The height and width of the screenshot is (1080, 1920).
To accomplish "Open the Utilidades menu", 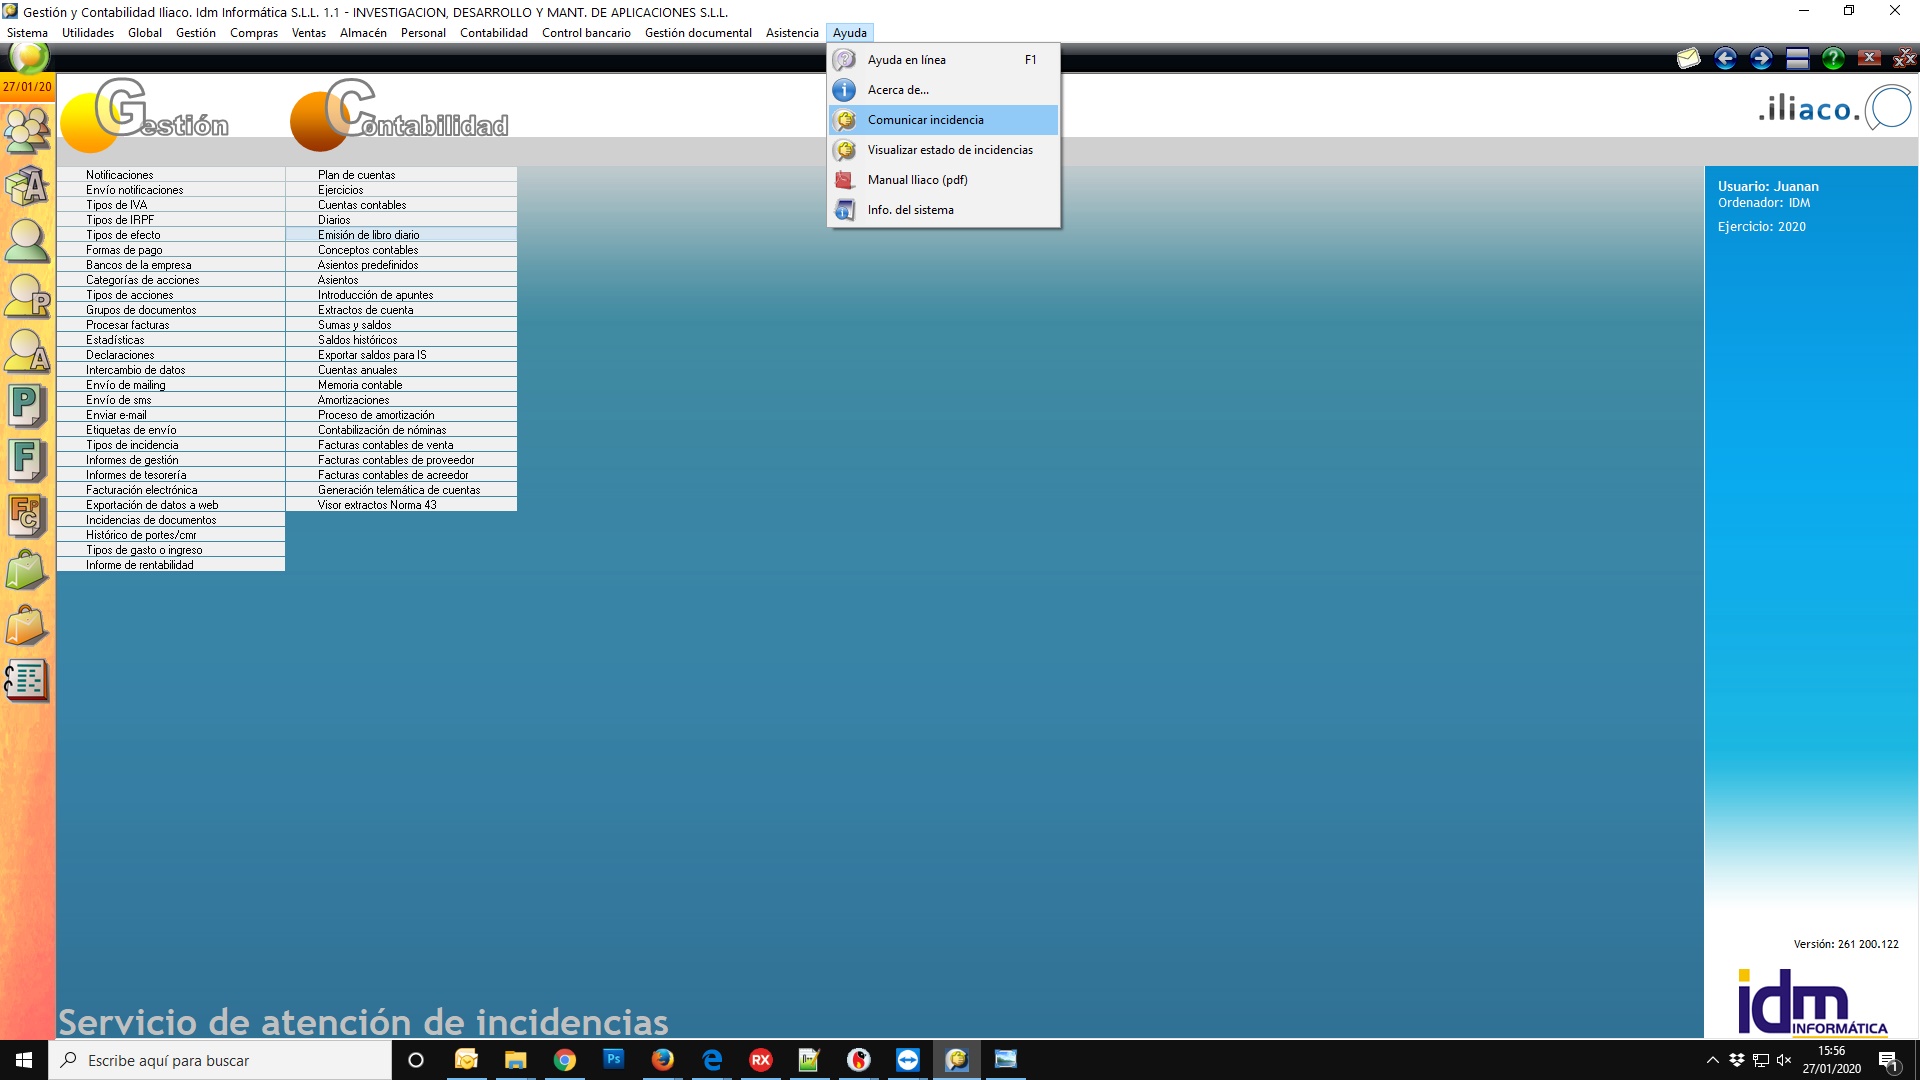I will click(x=88, y=33).
